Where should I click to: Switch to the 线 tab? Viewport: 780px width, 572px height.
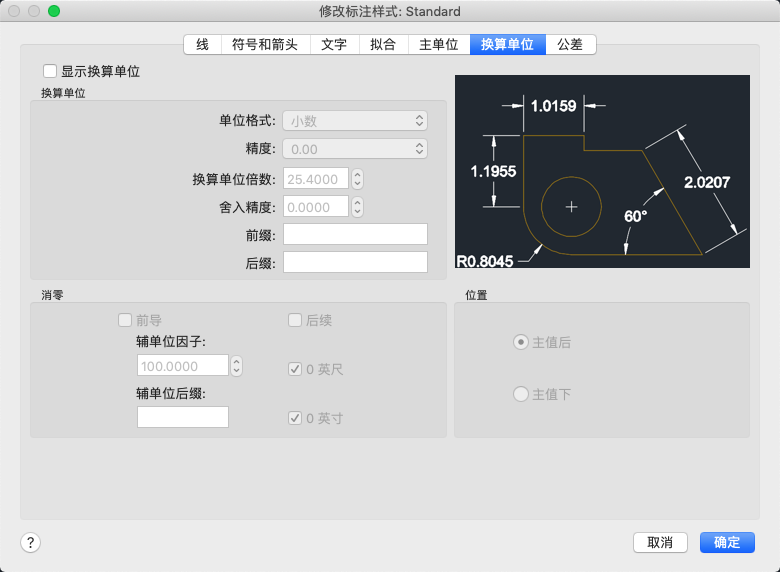(202, 44)
